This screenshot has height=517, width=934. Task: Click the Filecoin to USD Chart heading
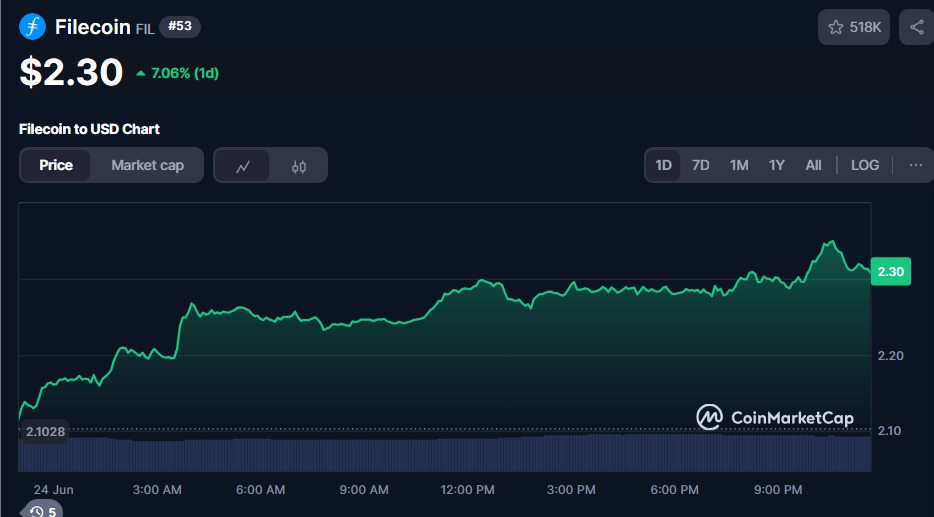[x=89, y=129]
